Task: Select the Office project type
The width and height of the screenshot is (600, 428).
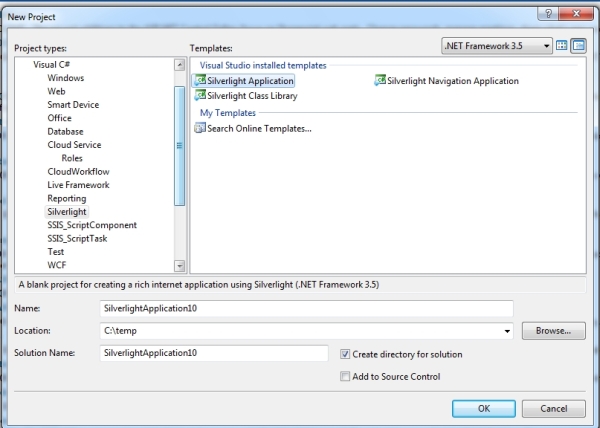Action: [59, 118]
